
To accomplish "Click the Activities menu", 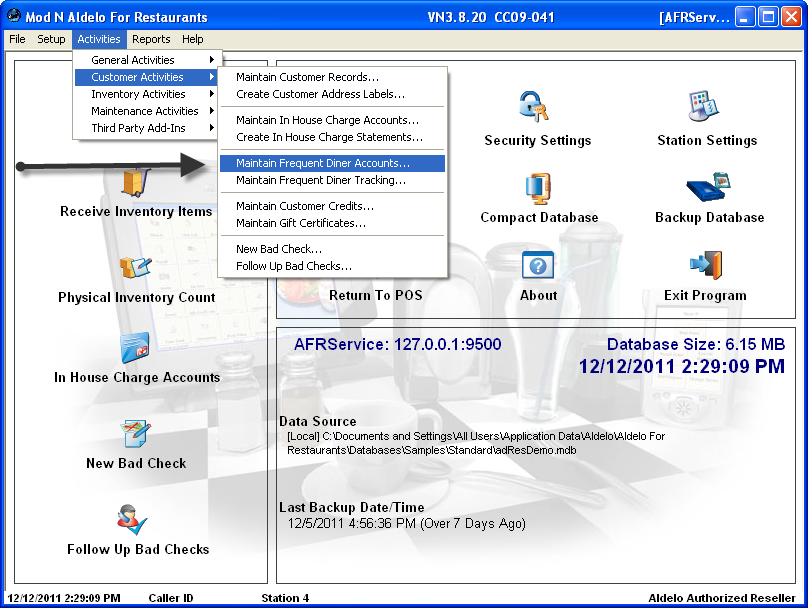I will [x=98, y=39].
